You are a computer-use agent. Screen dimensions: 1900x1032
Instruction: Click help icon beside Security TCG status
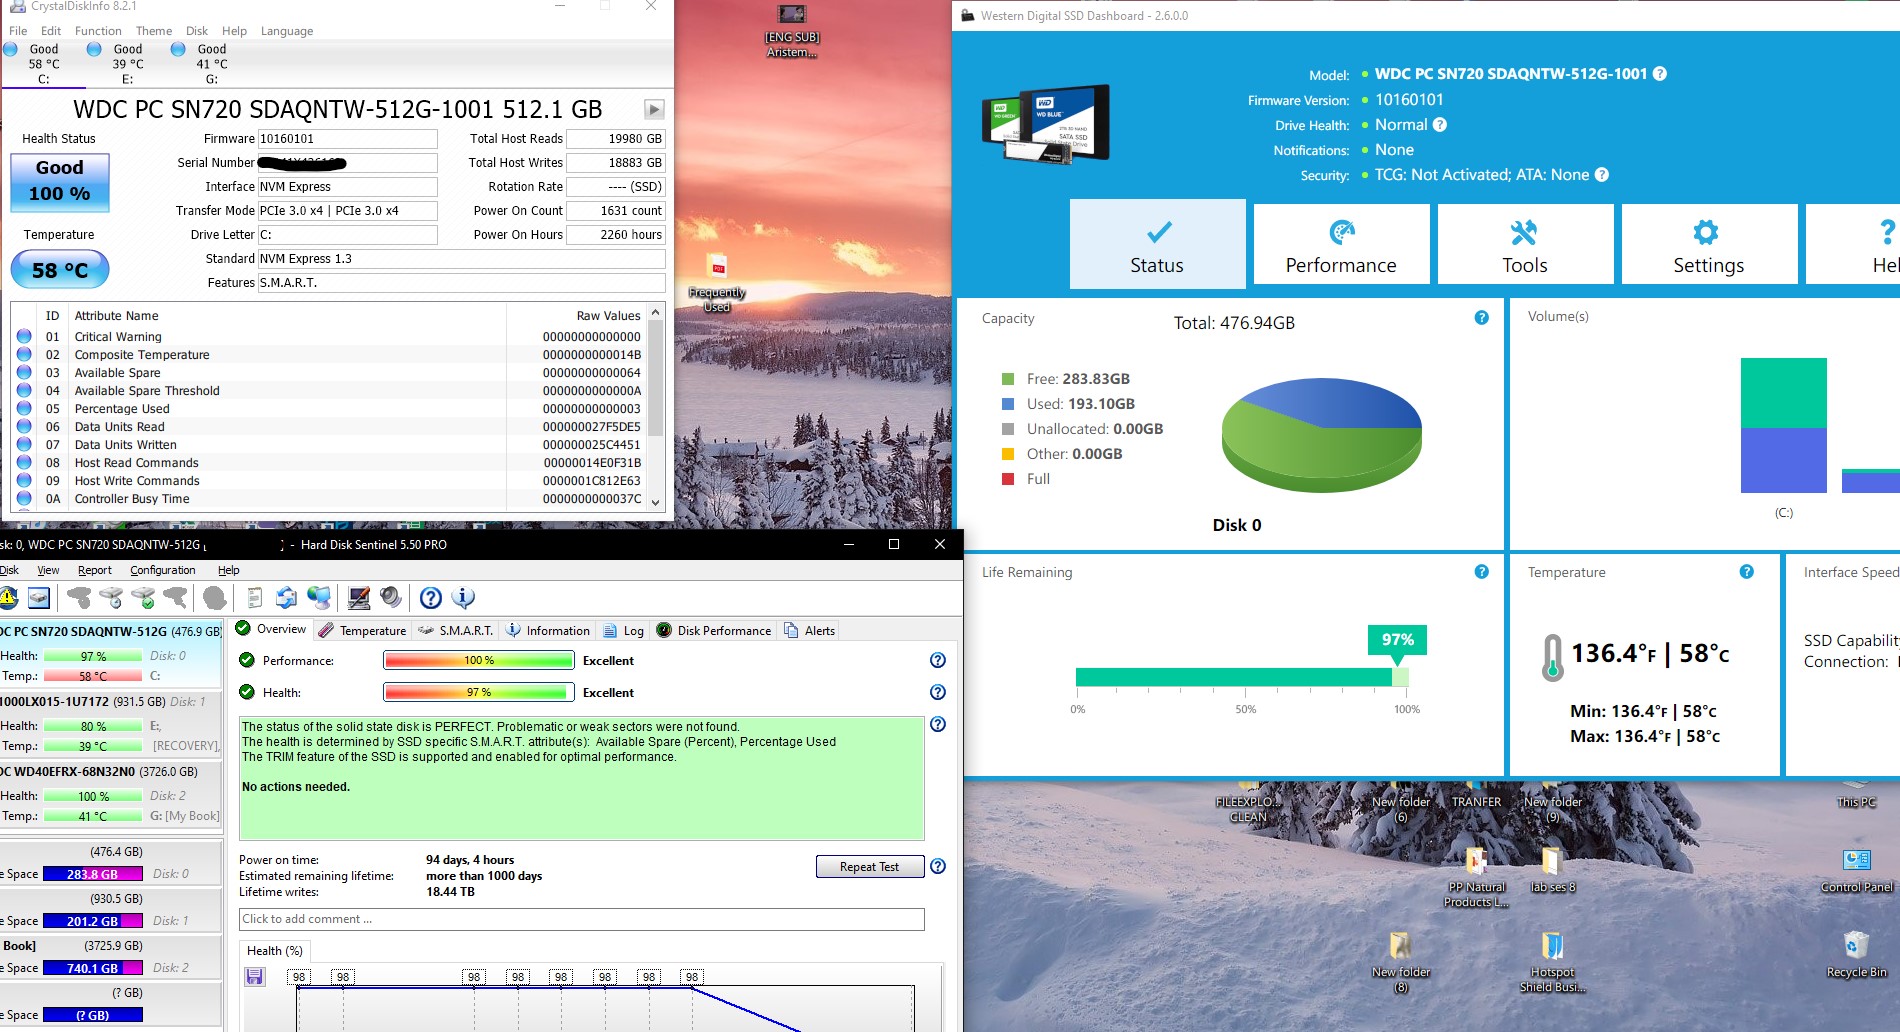click(x=1602, y=175)
